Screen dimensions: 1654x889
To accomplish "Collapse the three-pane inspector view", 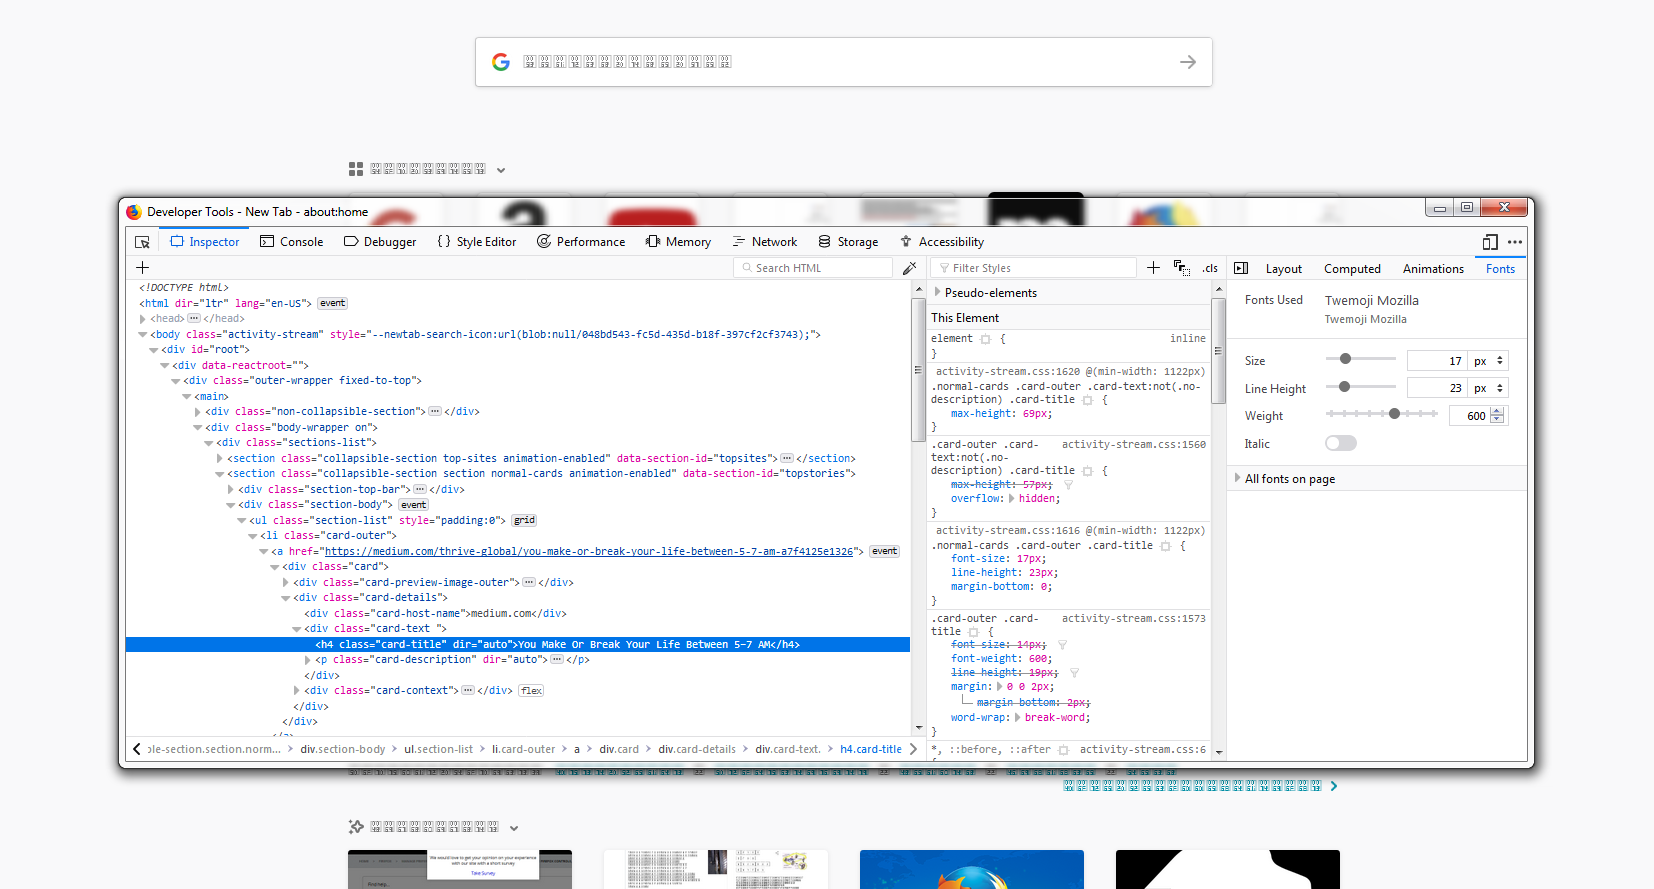I will [1241, 268].
